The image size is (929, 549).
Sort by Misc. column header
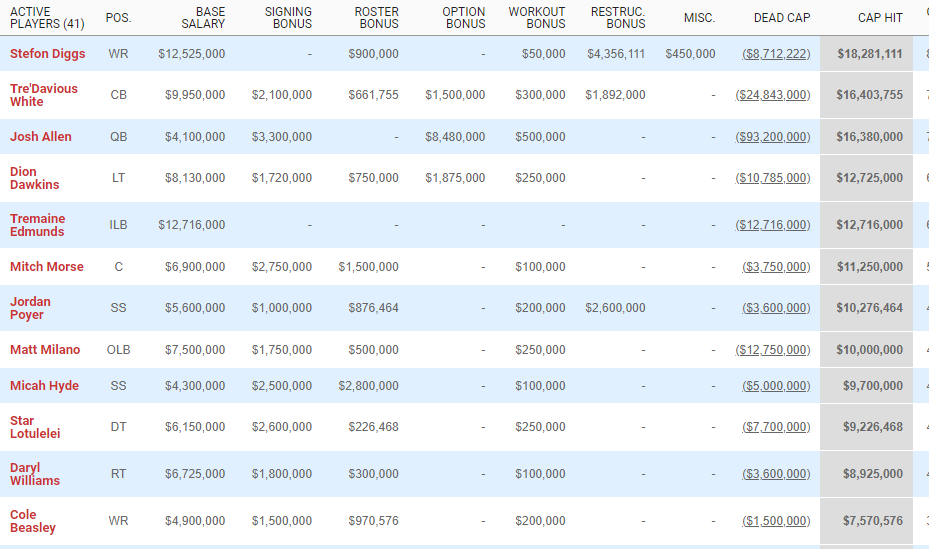(x=699, y=18)
